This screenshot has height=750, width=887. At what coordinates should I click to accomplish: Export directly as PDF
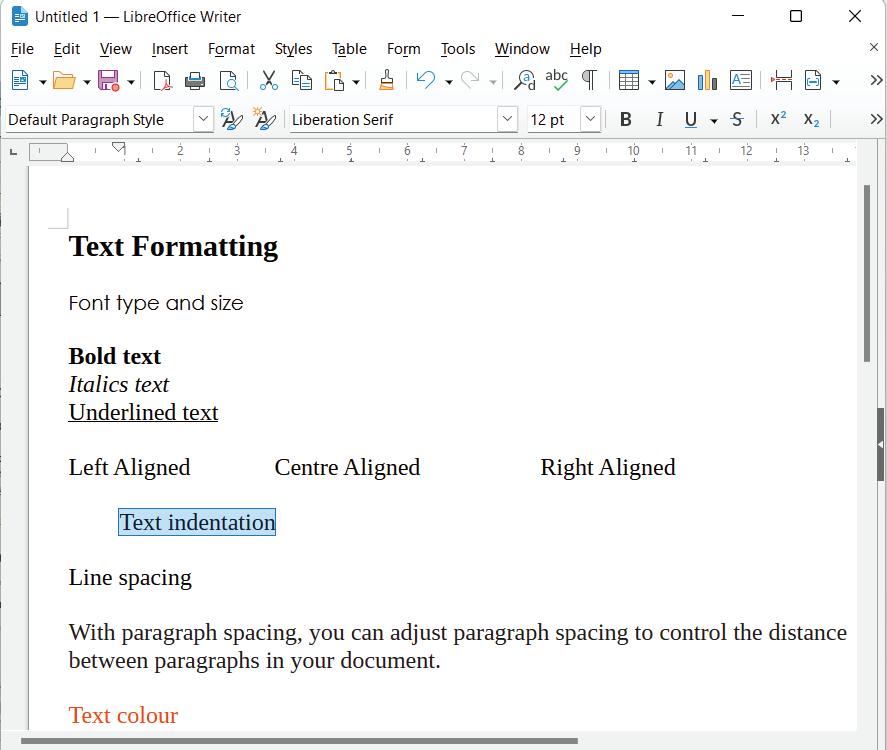click(x=162, y=80)
